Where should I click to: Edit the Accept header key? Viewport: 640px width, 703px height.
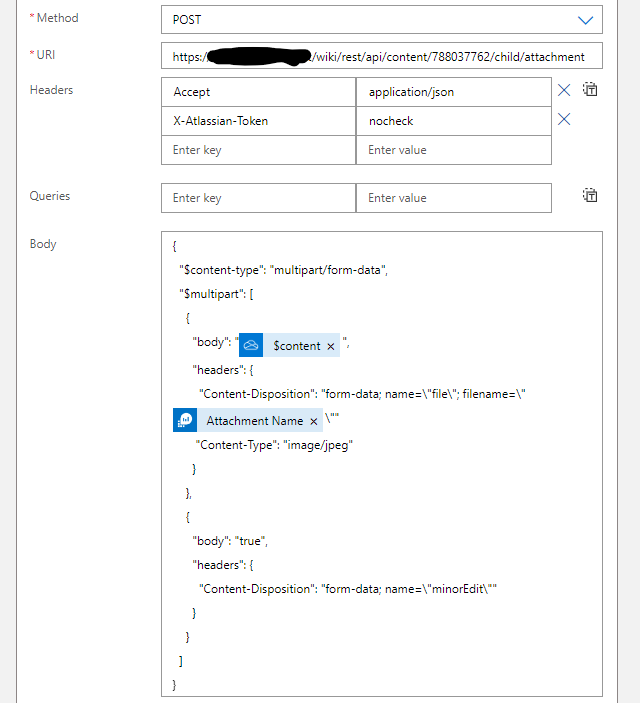pos(258,92)
